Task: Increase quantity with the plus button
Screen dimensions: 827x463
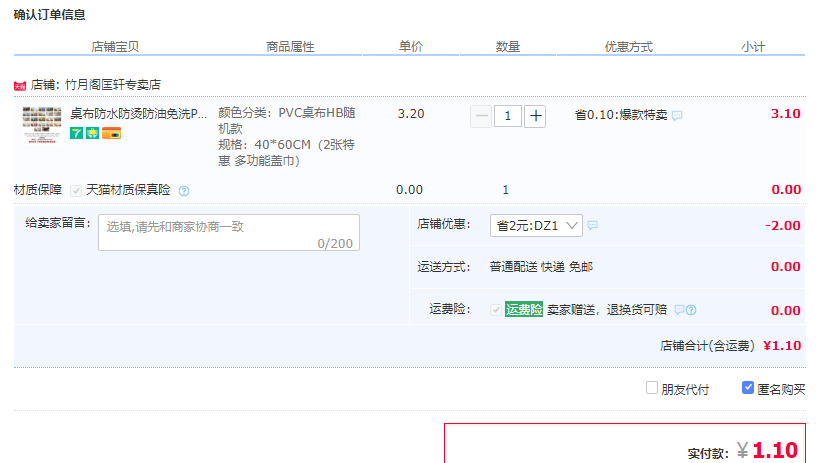Action: click(x=535, y=116)
